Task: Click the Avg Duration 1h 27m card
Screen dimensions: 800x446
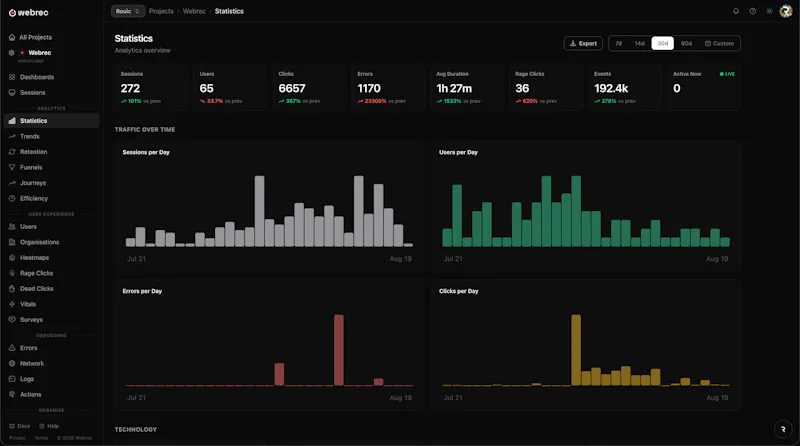Action: pyautogui.click(x=467, y=88)
